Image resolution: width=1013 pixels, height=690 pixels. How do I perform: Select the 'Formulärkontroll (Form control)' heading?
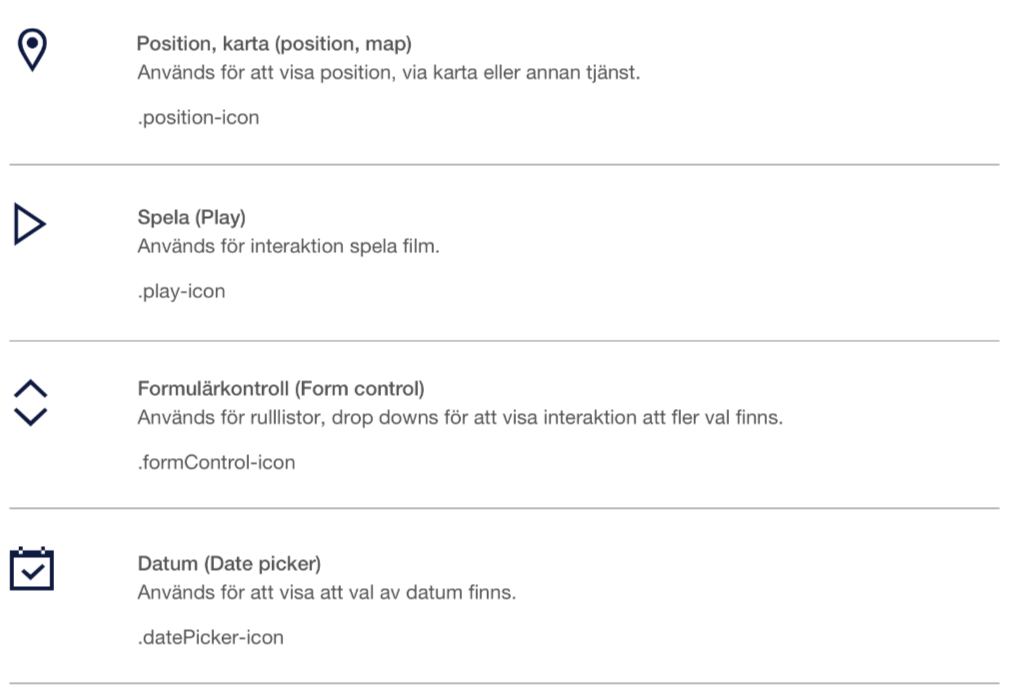pos(281,389)
